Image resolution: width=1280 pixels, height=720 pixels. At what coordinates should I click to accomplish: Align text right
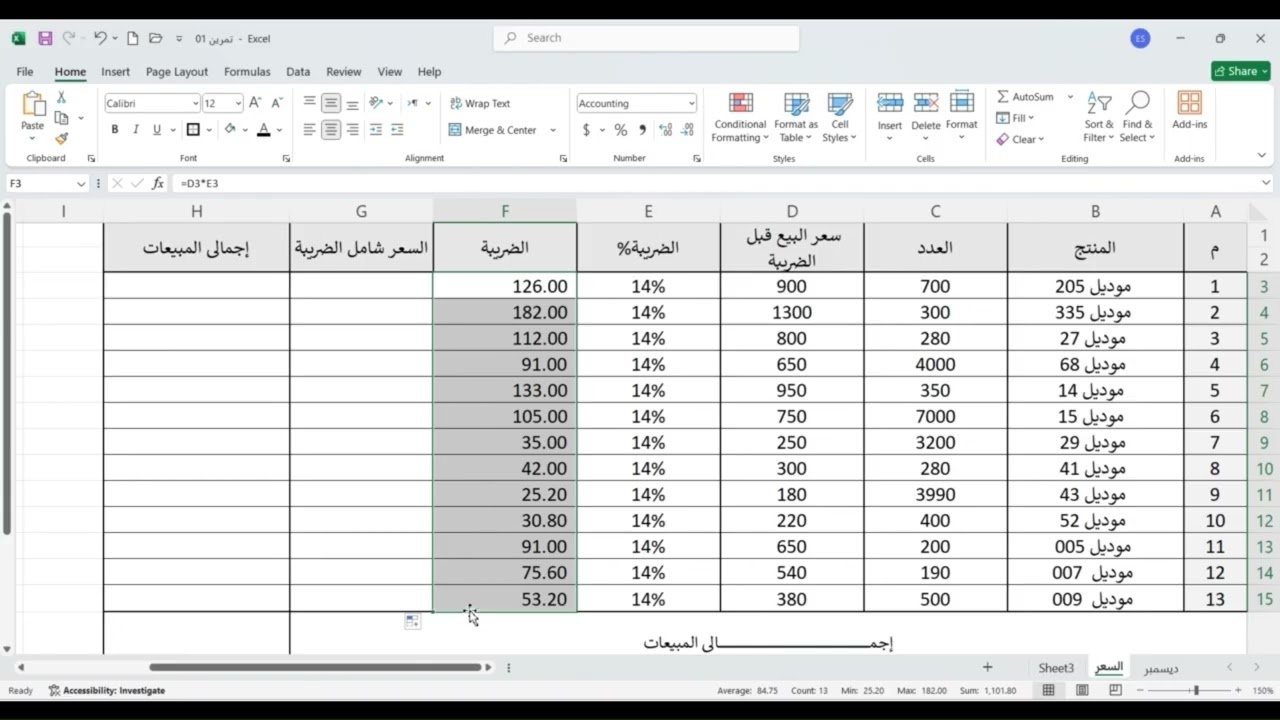(x=352, y=130)
